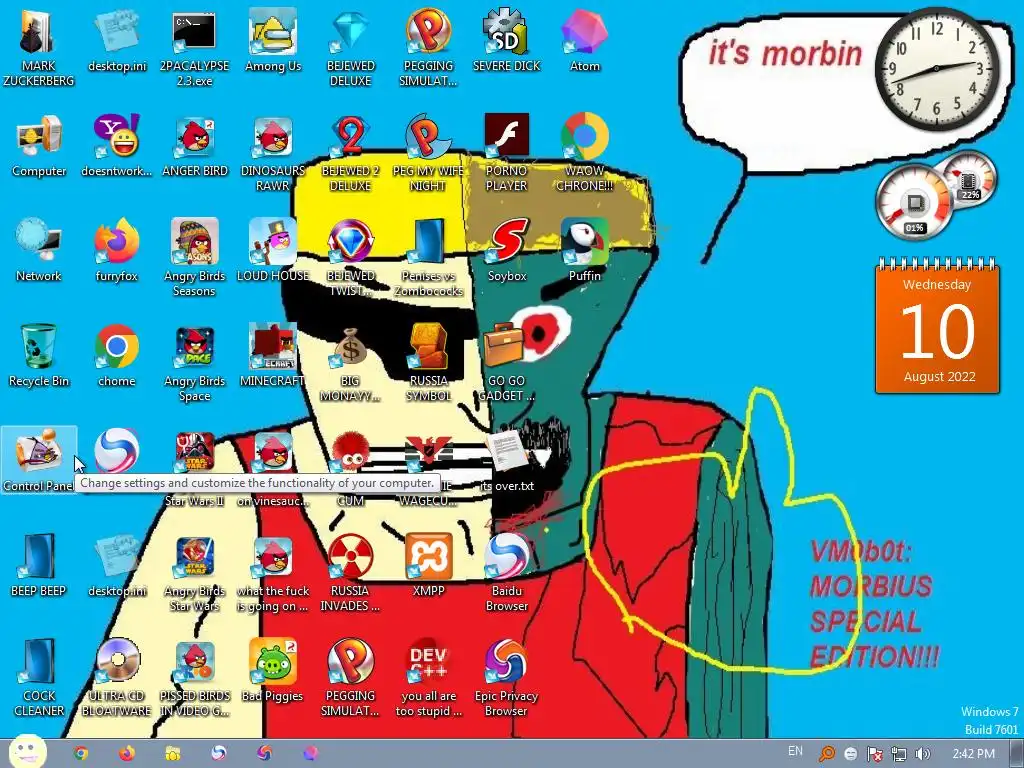The height and width of the screenshot is (768, 1024).
Task: Launch the BEJEWED DELUXE shortcut
Action: coord(350,48)
